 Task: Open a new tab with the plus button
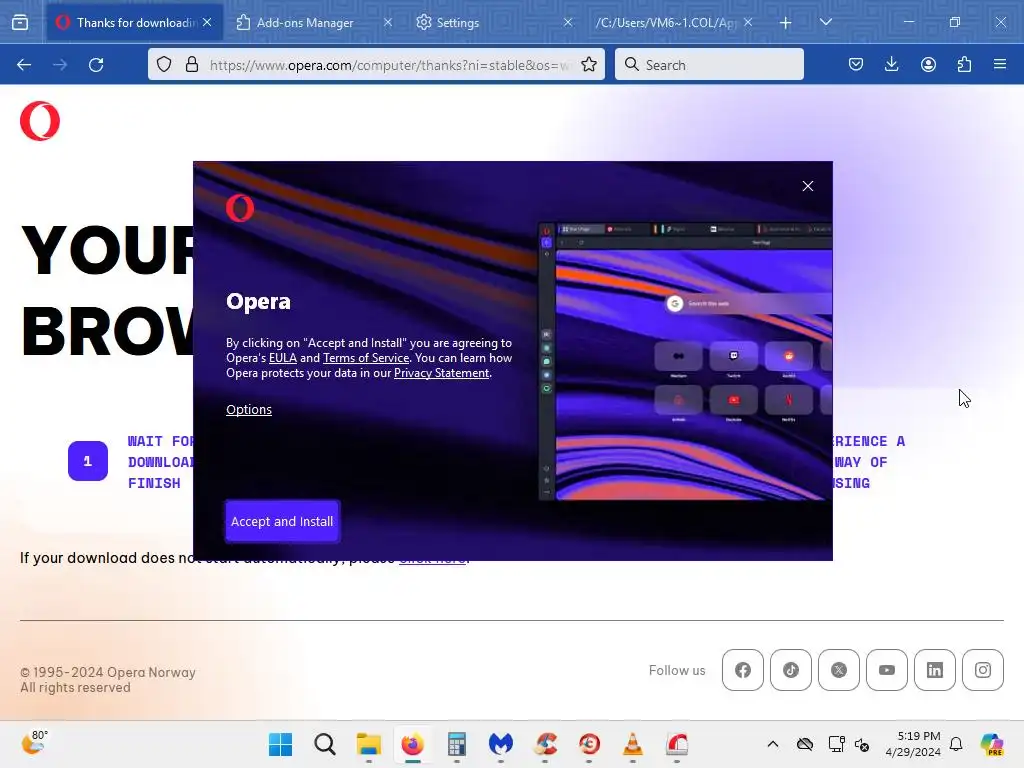coord(786,23)
